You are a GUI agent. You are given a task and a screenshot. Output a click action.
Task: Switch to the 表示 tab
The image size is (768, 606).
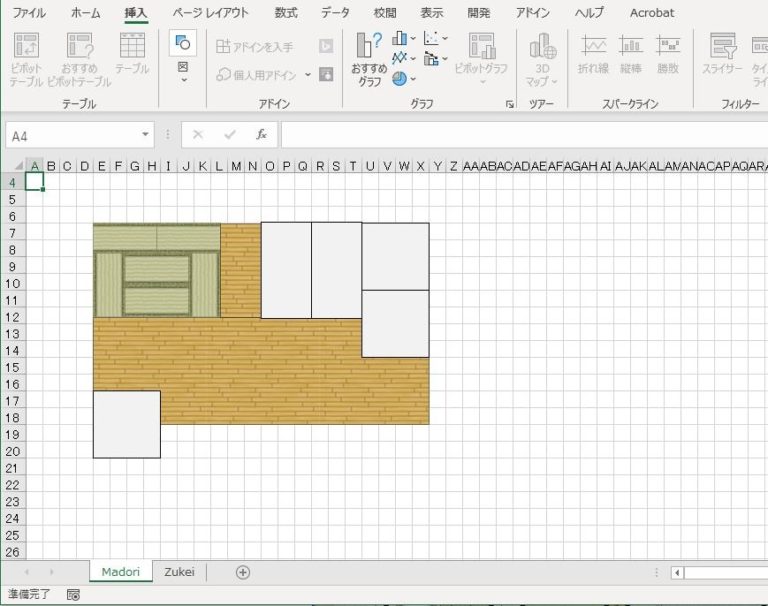coord(432,13)
